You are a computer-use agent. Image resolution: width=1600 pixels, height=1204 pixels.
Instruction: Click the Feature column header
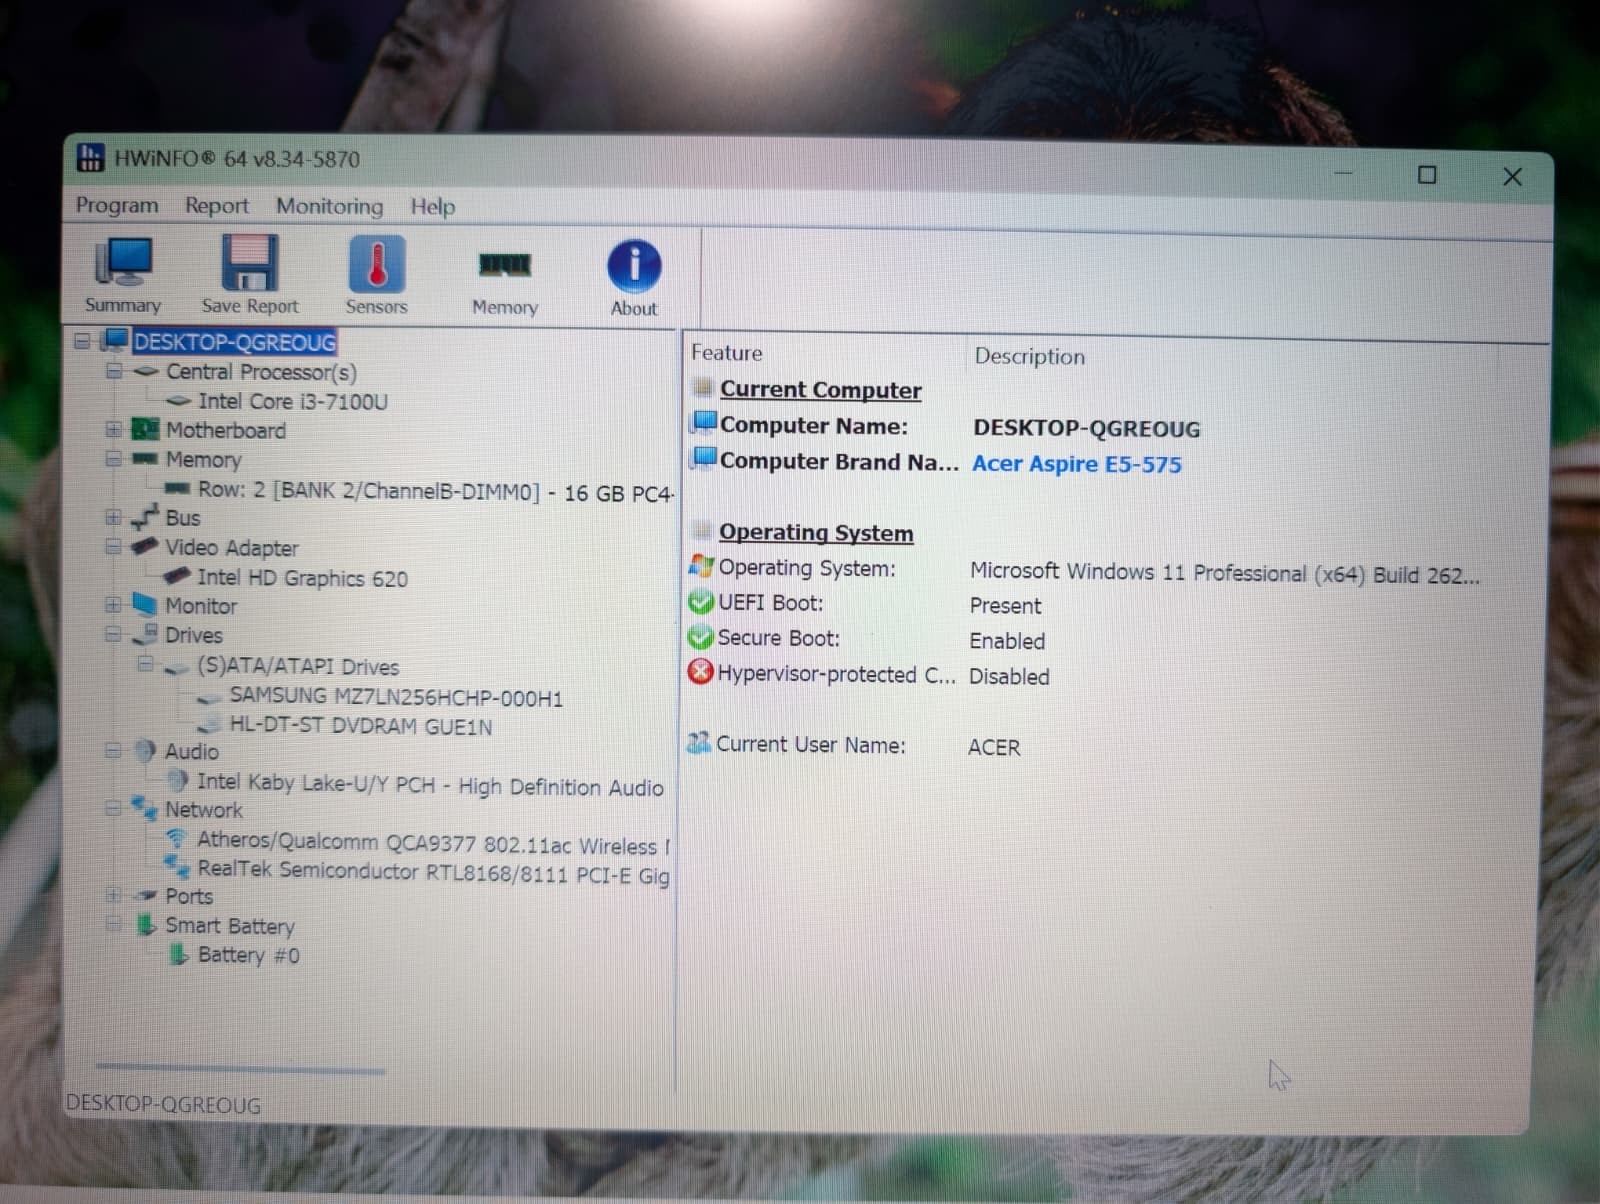coord(726,352)
